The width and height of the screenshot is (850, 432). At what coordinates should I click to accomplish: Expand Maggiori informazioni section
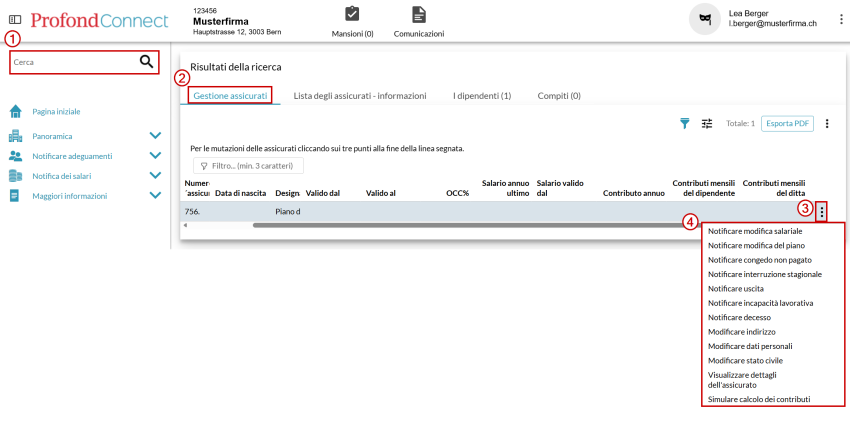click(155, 196)
